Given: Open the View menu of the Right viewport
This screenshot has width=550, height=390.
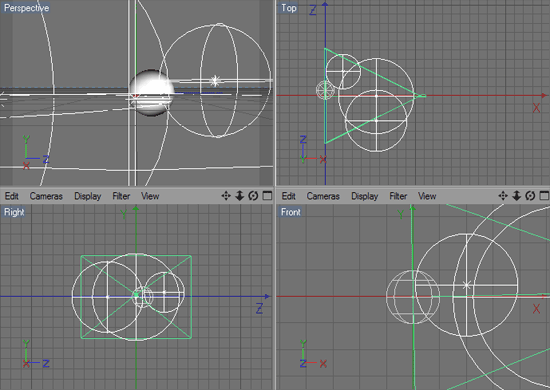Looking at the screenshot, I should coord(150,196).
